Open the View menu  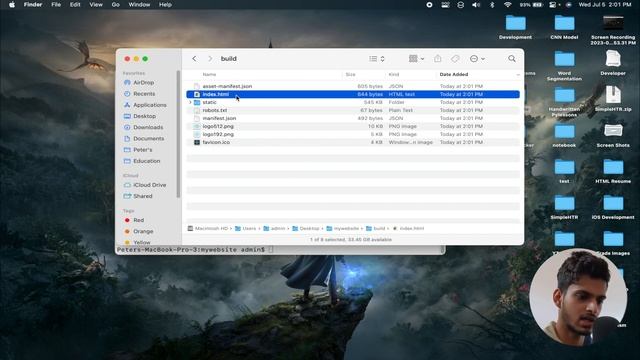(96, 5)
